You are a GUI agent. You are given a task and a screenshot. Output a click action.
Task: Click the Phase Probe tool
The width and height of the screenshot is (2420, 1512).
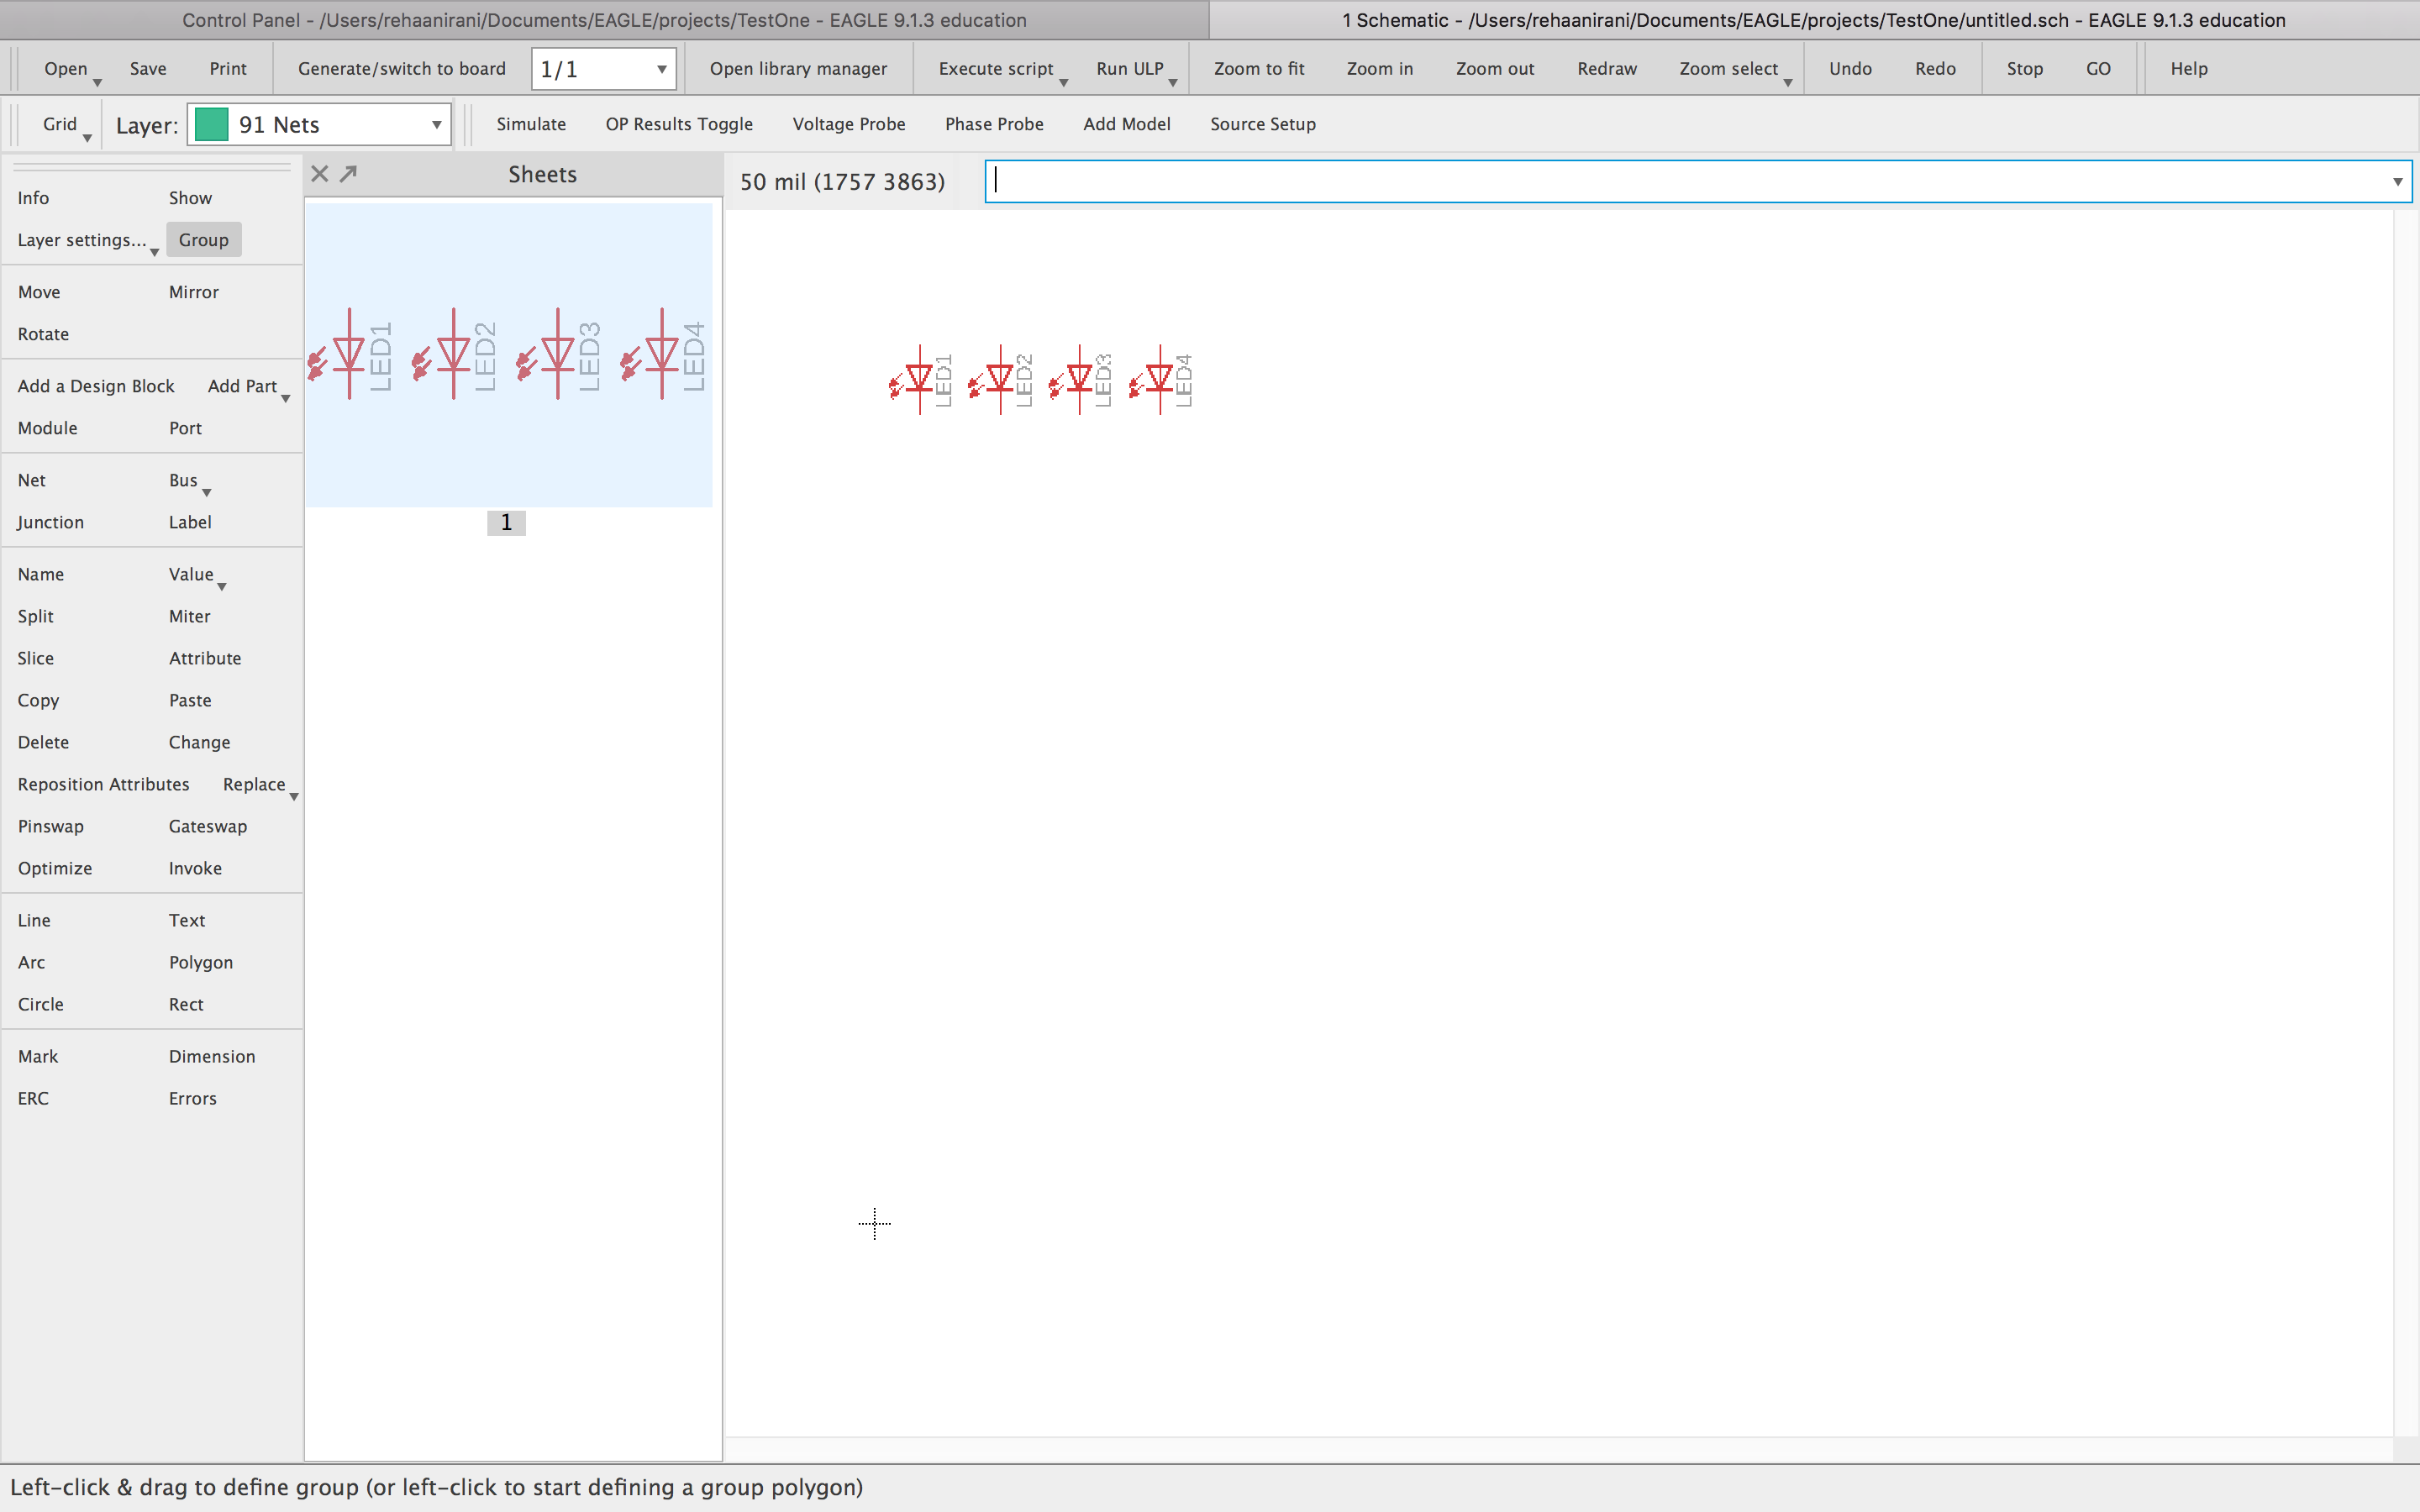(993, 123)
